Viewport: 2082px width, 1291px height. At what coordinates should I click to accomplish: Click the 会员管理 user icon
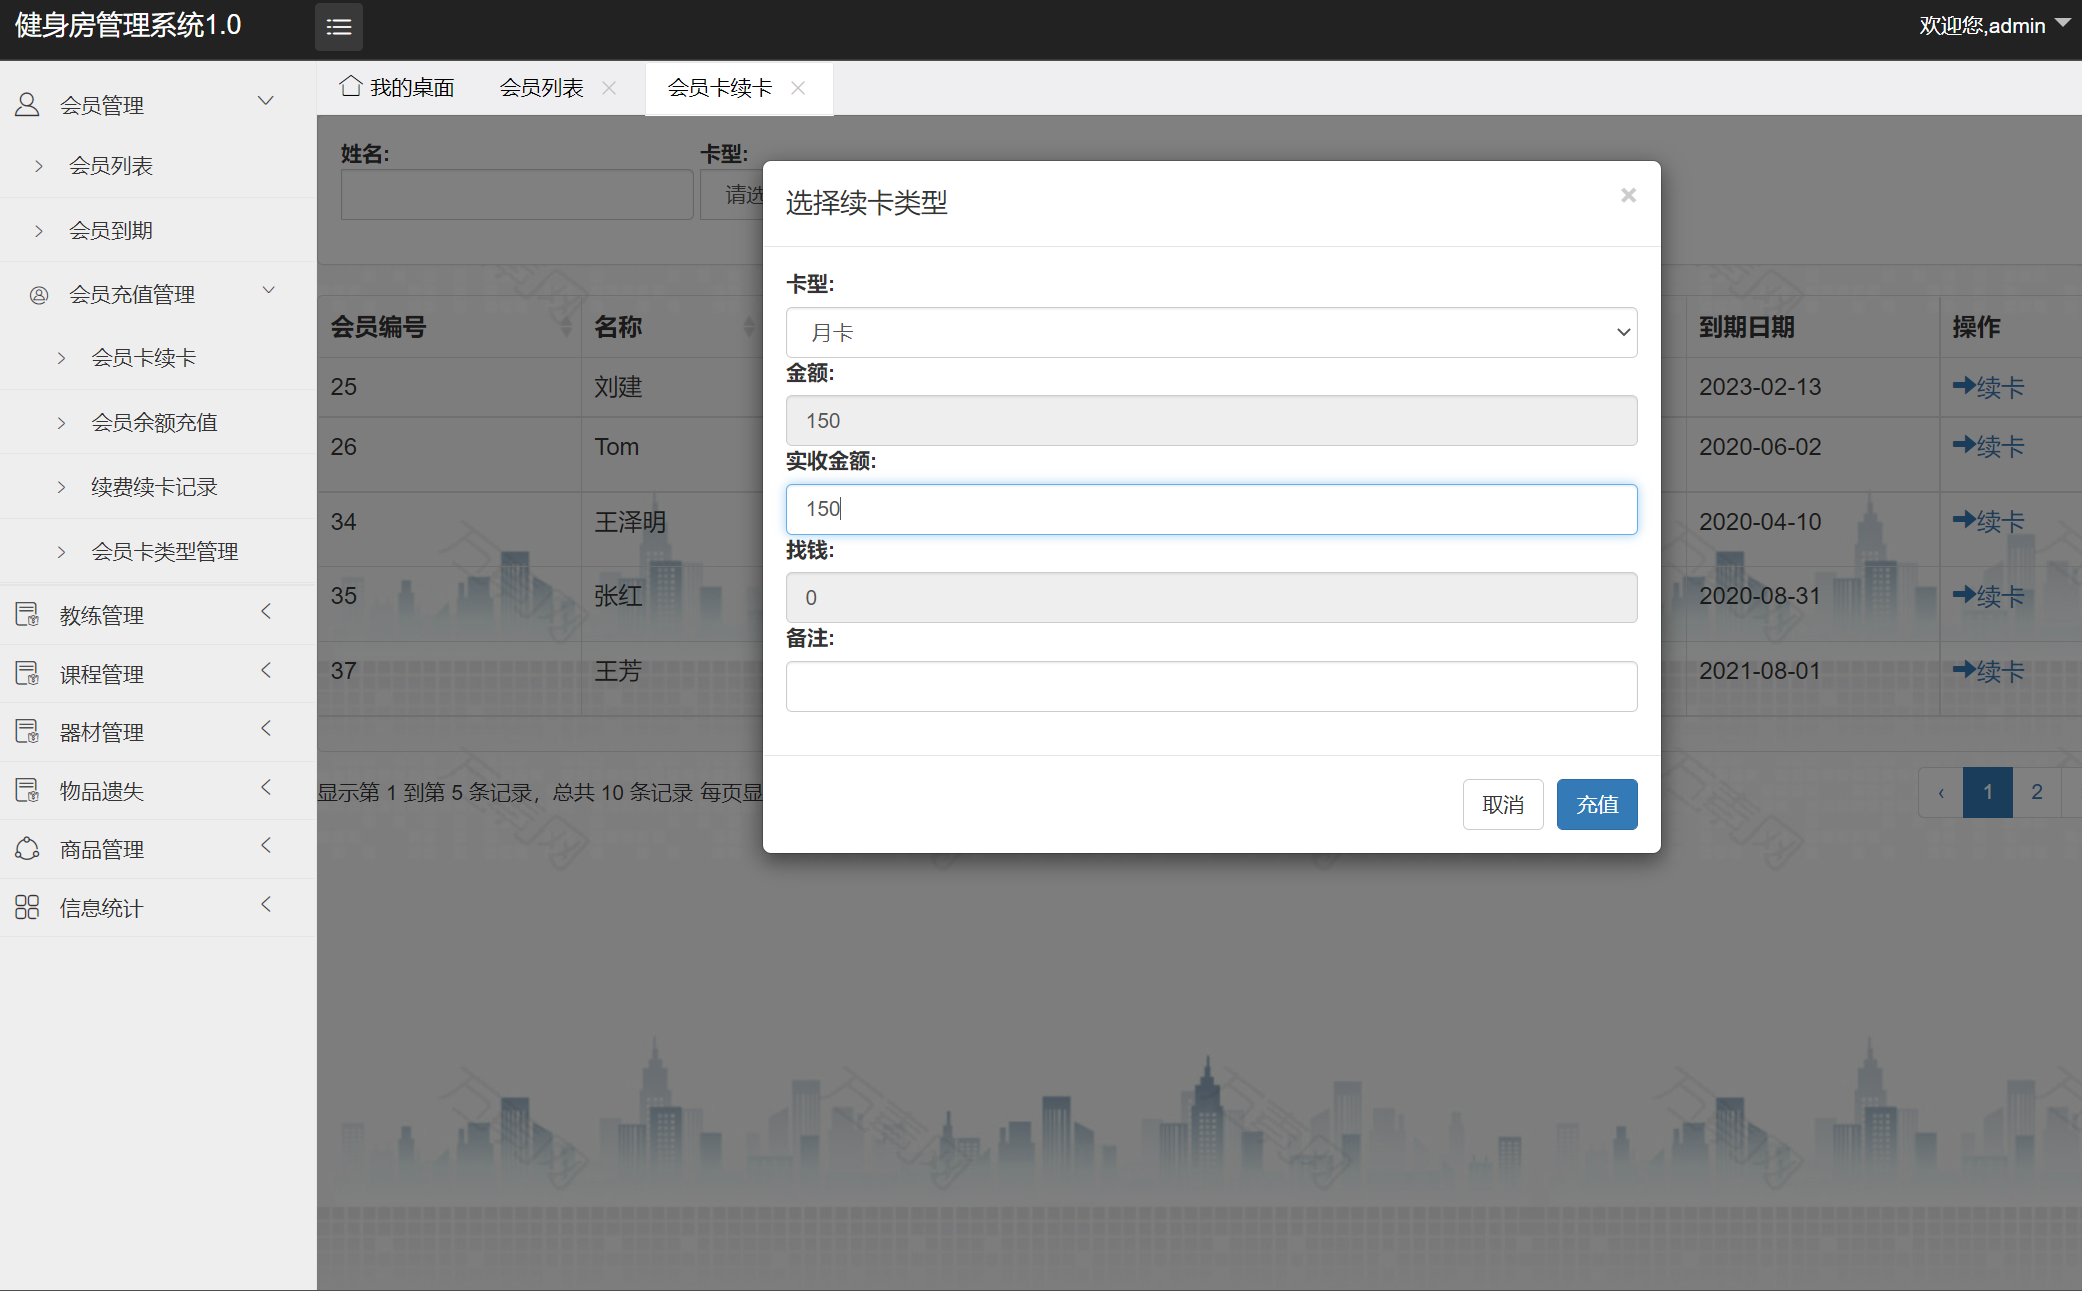(x=27, y=104)
